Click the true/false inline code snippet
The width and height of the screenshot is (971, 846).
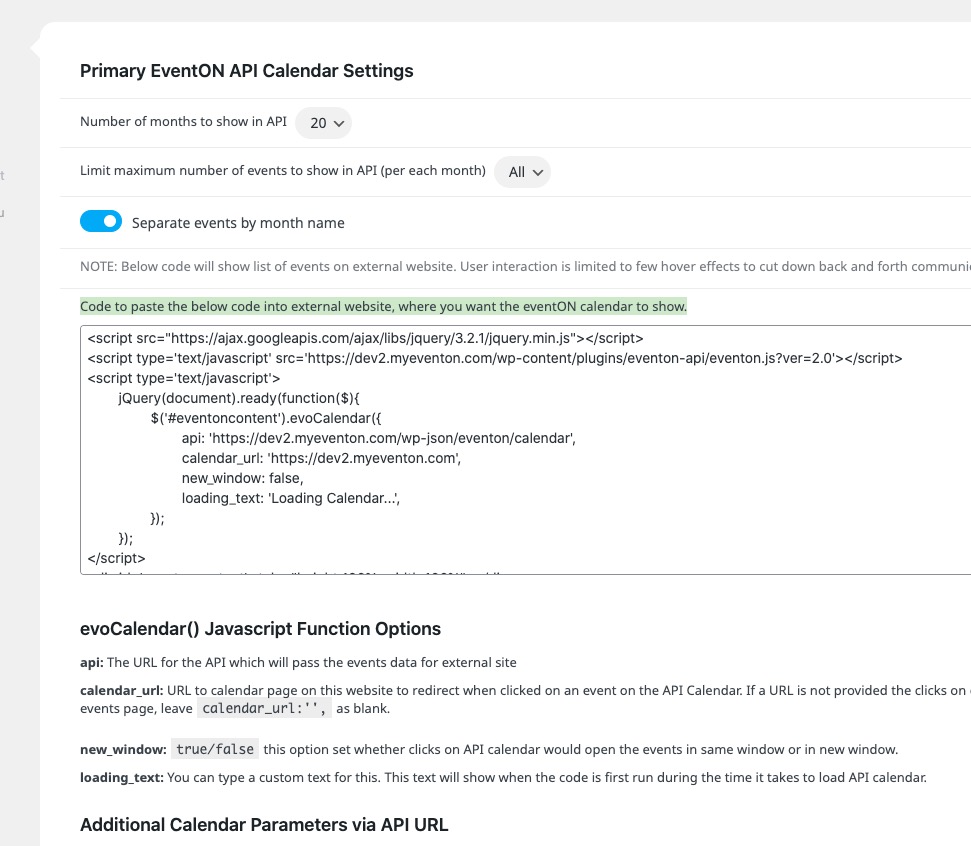[215, 749]
